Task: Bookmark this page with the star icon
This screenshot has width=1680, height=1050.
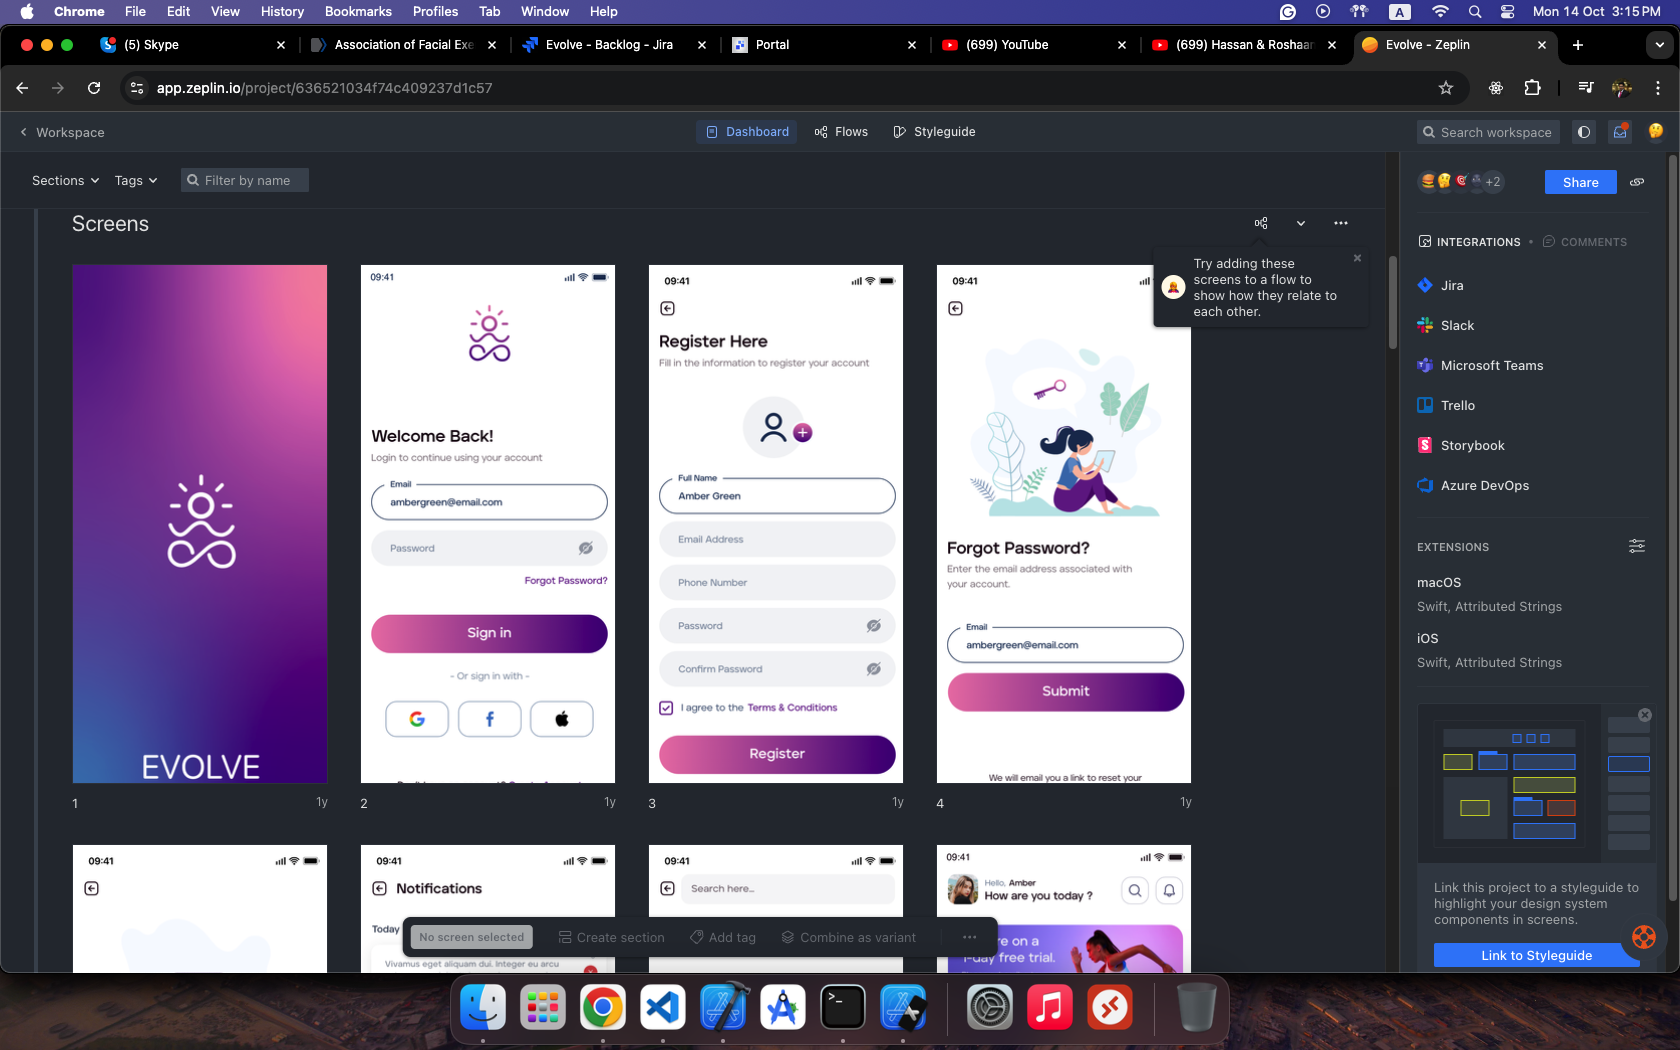Action: tap(1446, 88)
